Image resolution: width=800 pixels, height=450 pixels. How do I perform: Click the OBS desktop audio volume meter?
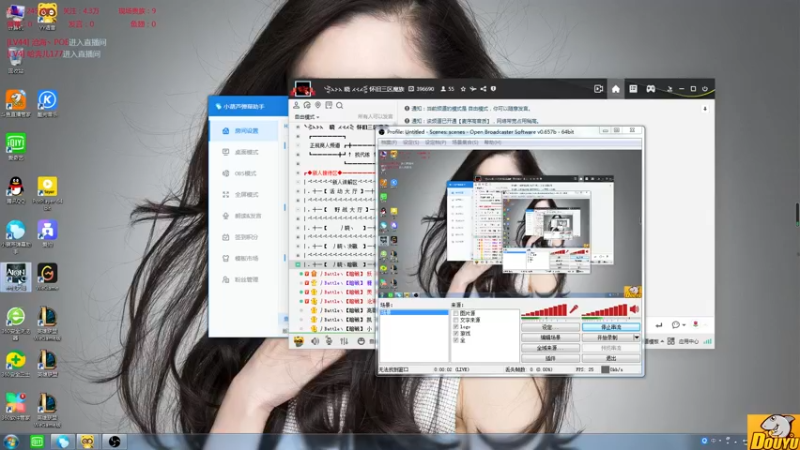[605, 310]
